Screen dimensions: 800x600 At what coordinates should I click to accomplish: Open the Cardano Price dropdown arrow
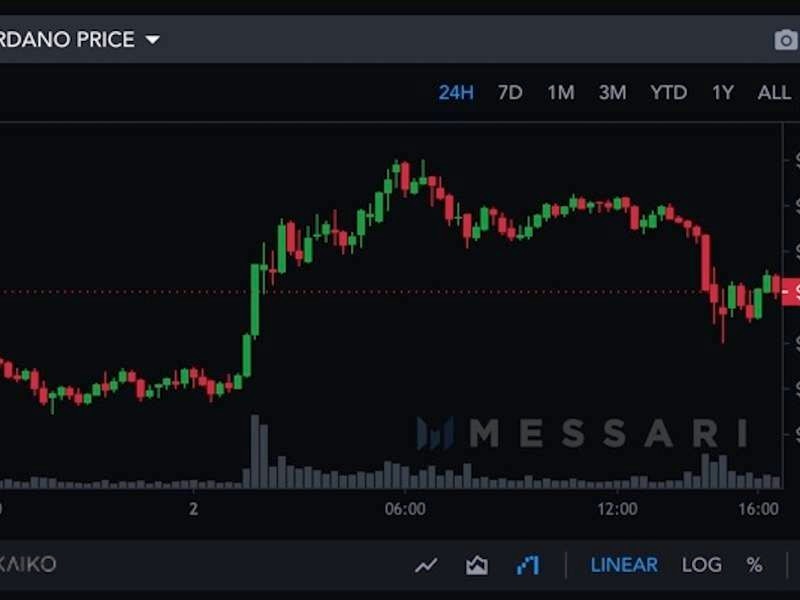point(152,40)
